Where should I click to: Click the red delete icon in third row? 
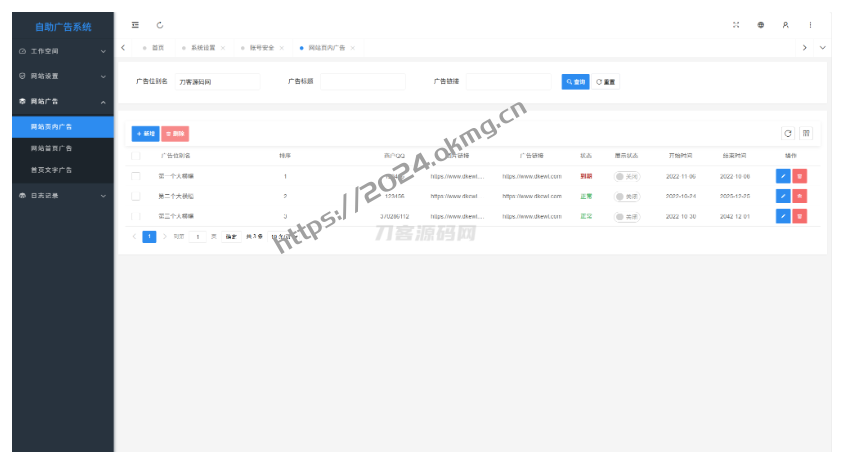800,216
